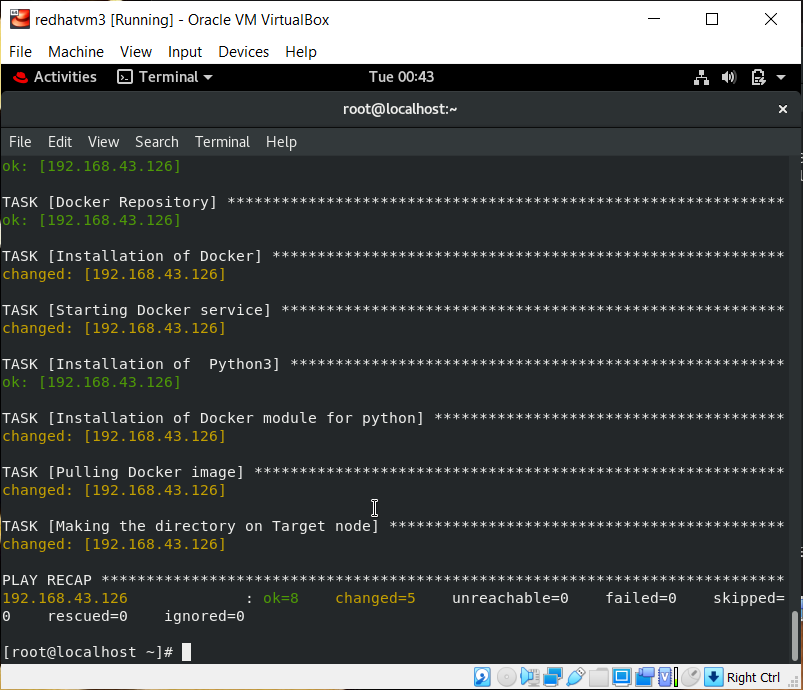The image size is (803, 690).
Task: Open VirtualBox Machine menu
Action: tap(76, 52)
